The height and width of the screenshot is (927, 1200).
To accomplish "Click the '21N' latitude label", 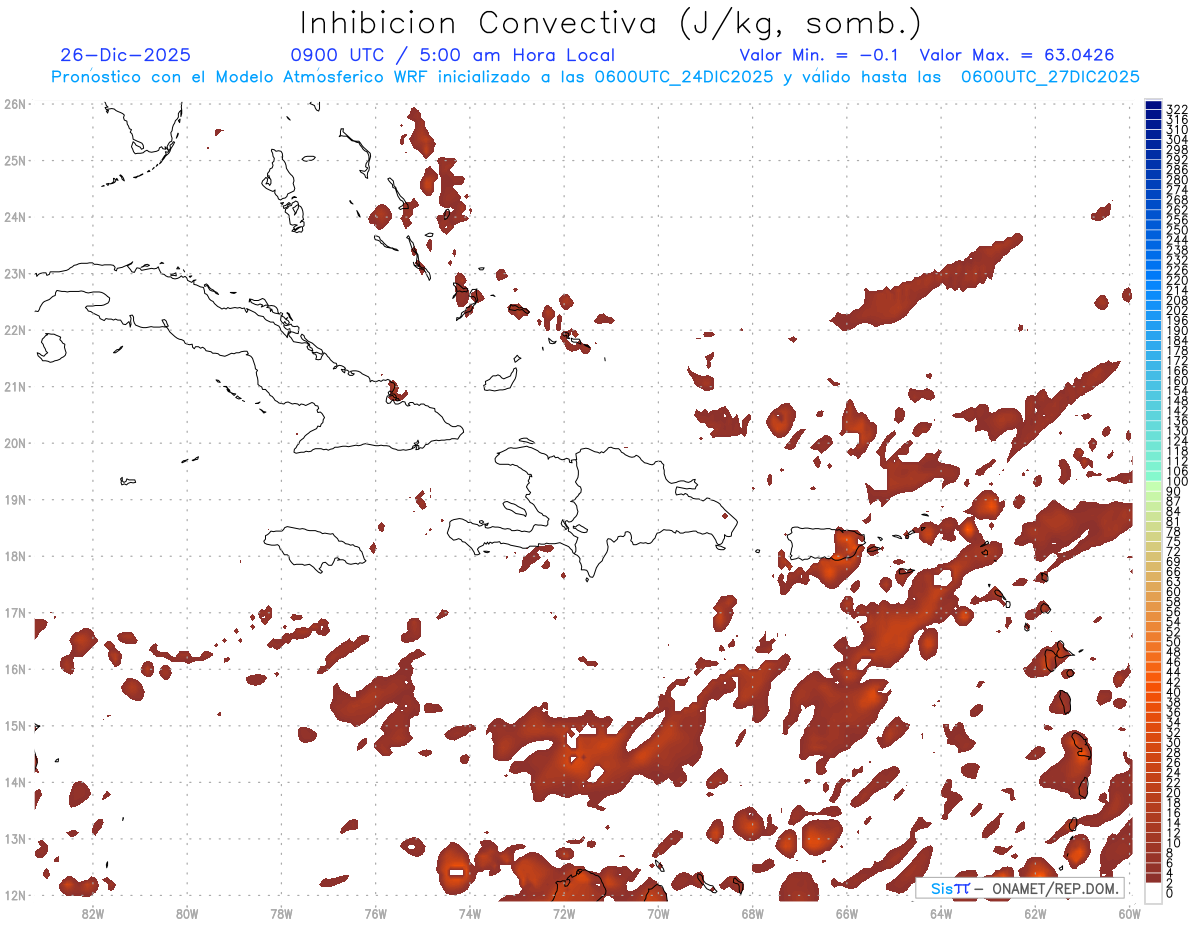I will (14, 386).
